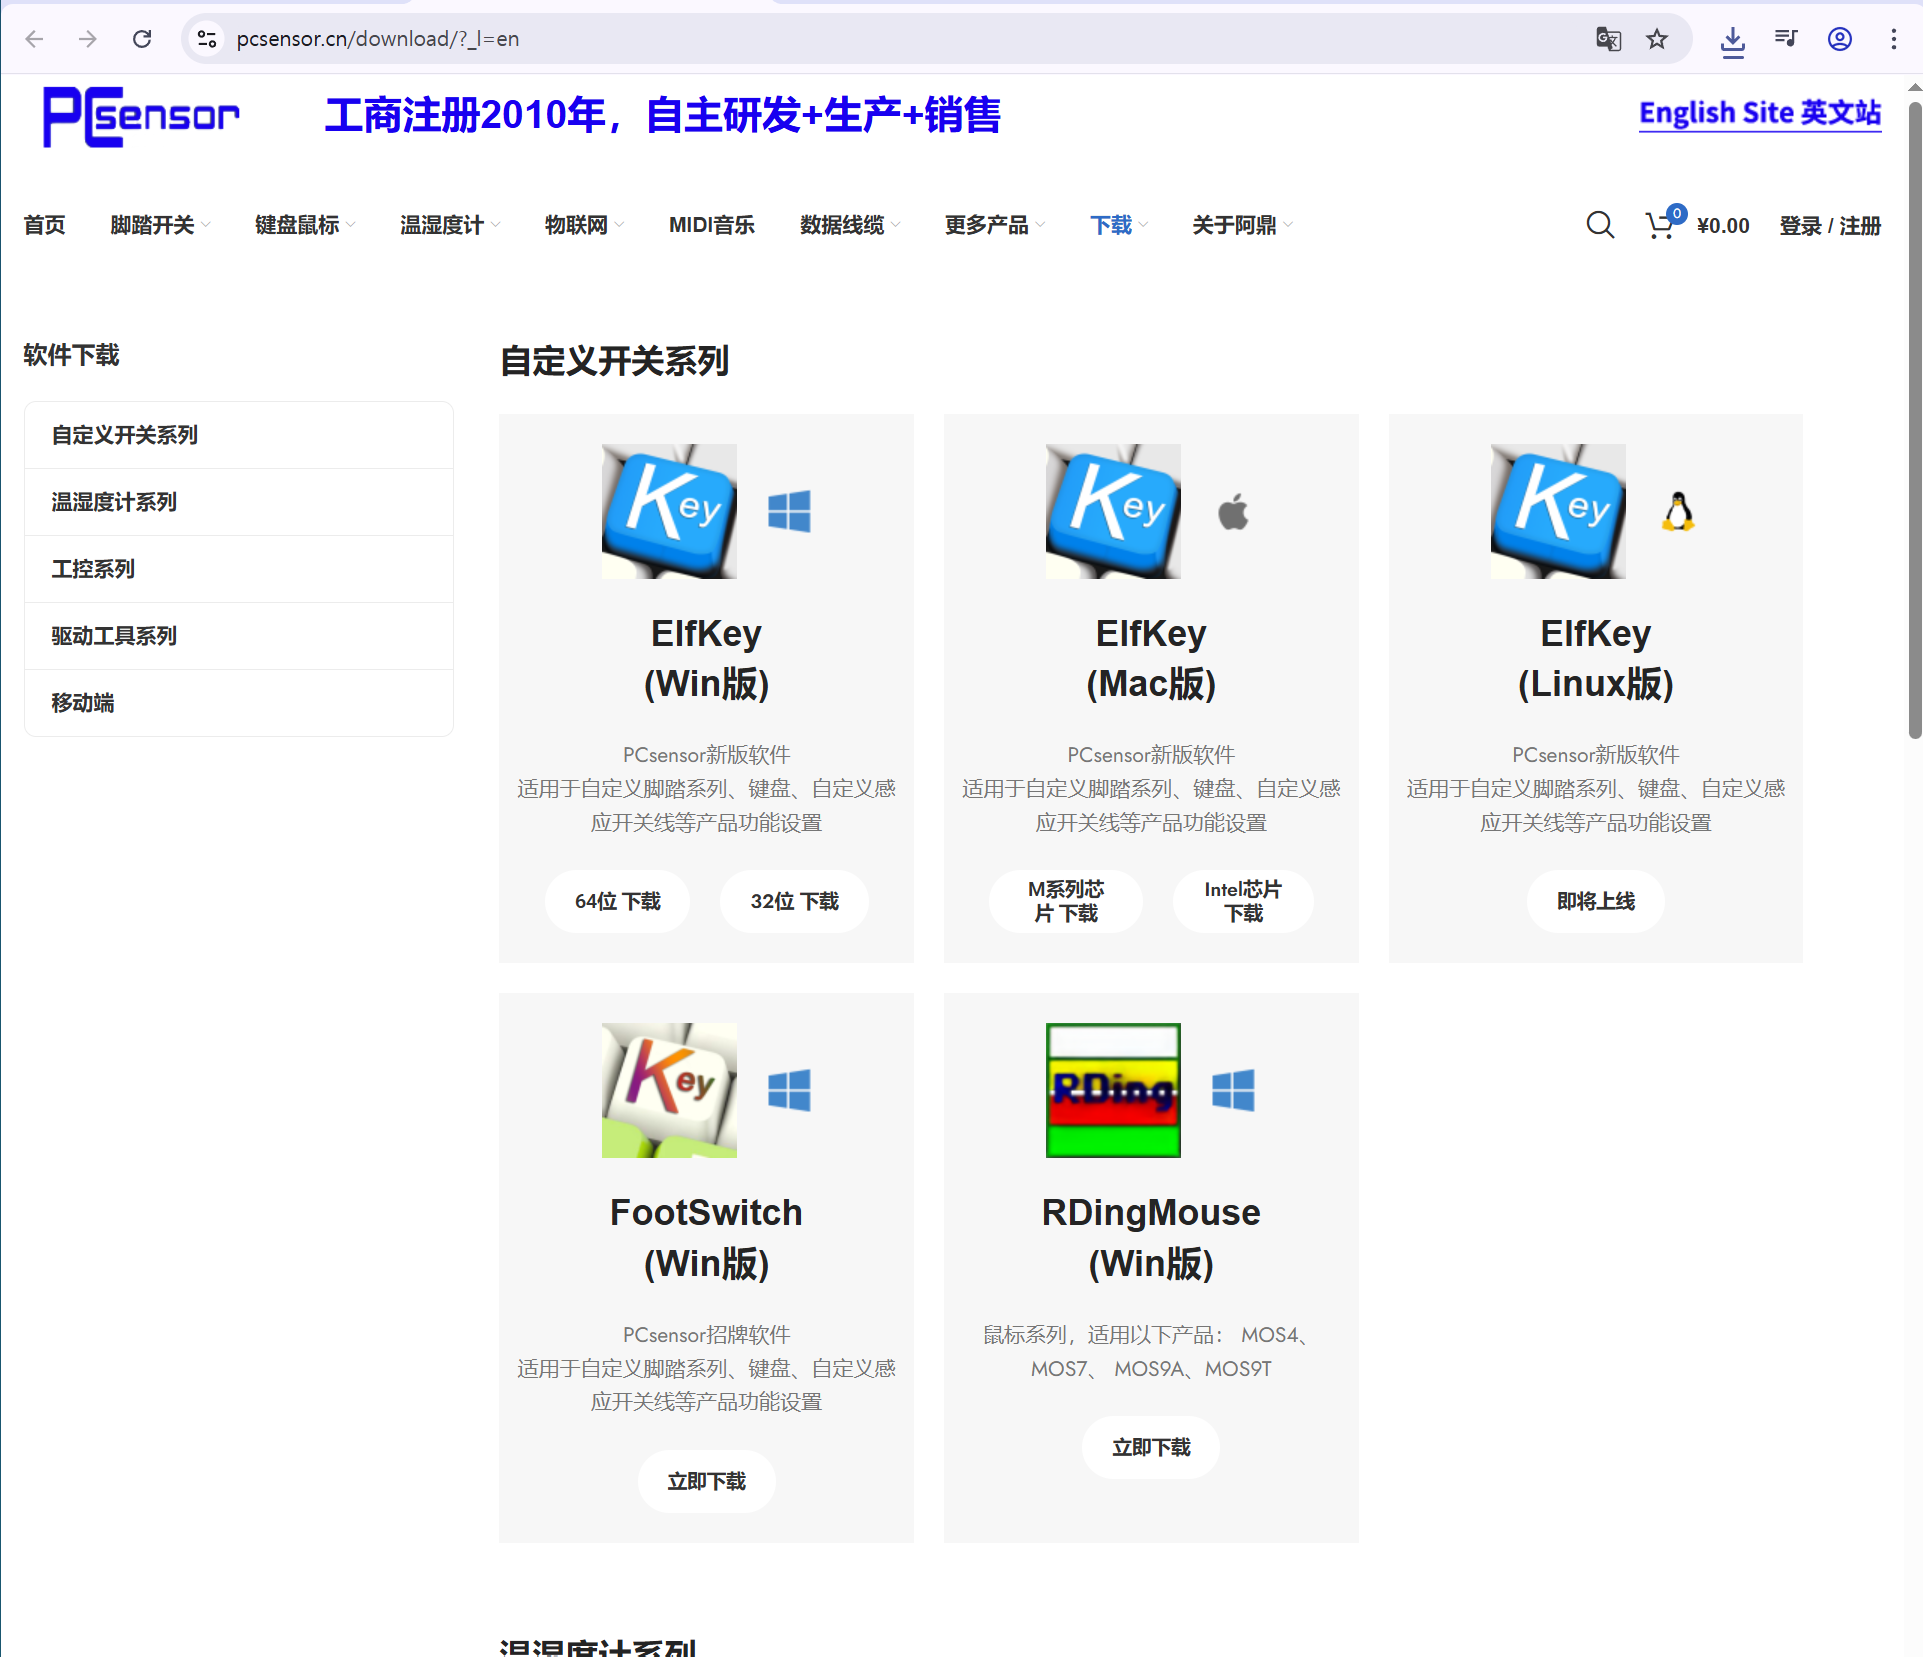
Task: Click the PCsensor logo
Action: [x=141, y=116]
